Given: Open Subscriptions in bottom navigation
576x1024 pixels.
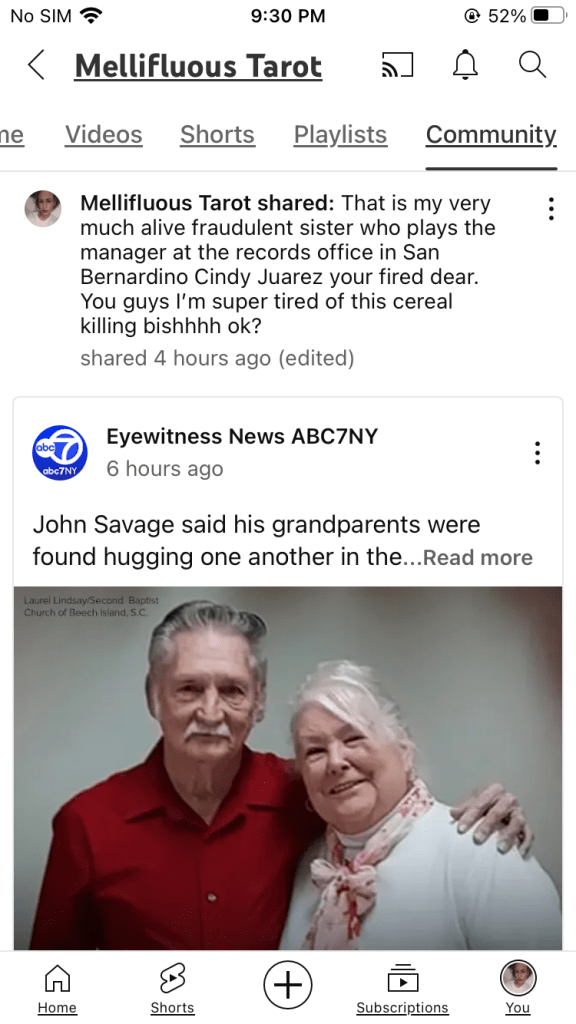Looking at the screenshot, I should pyautogui.click(x=402, y=989).
